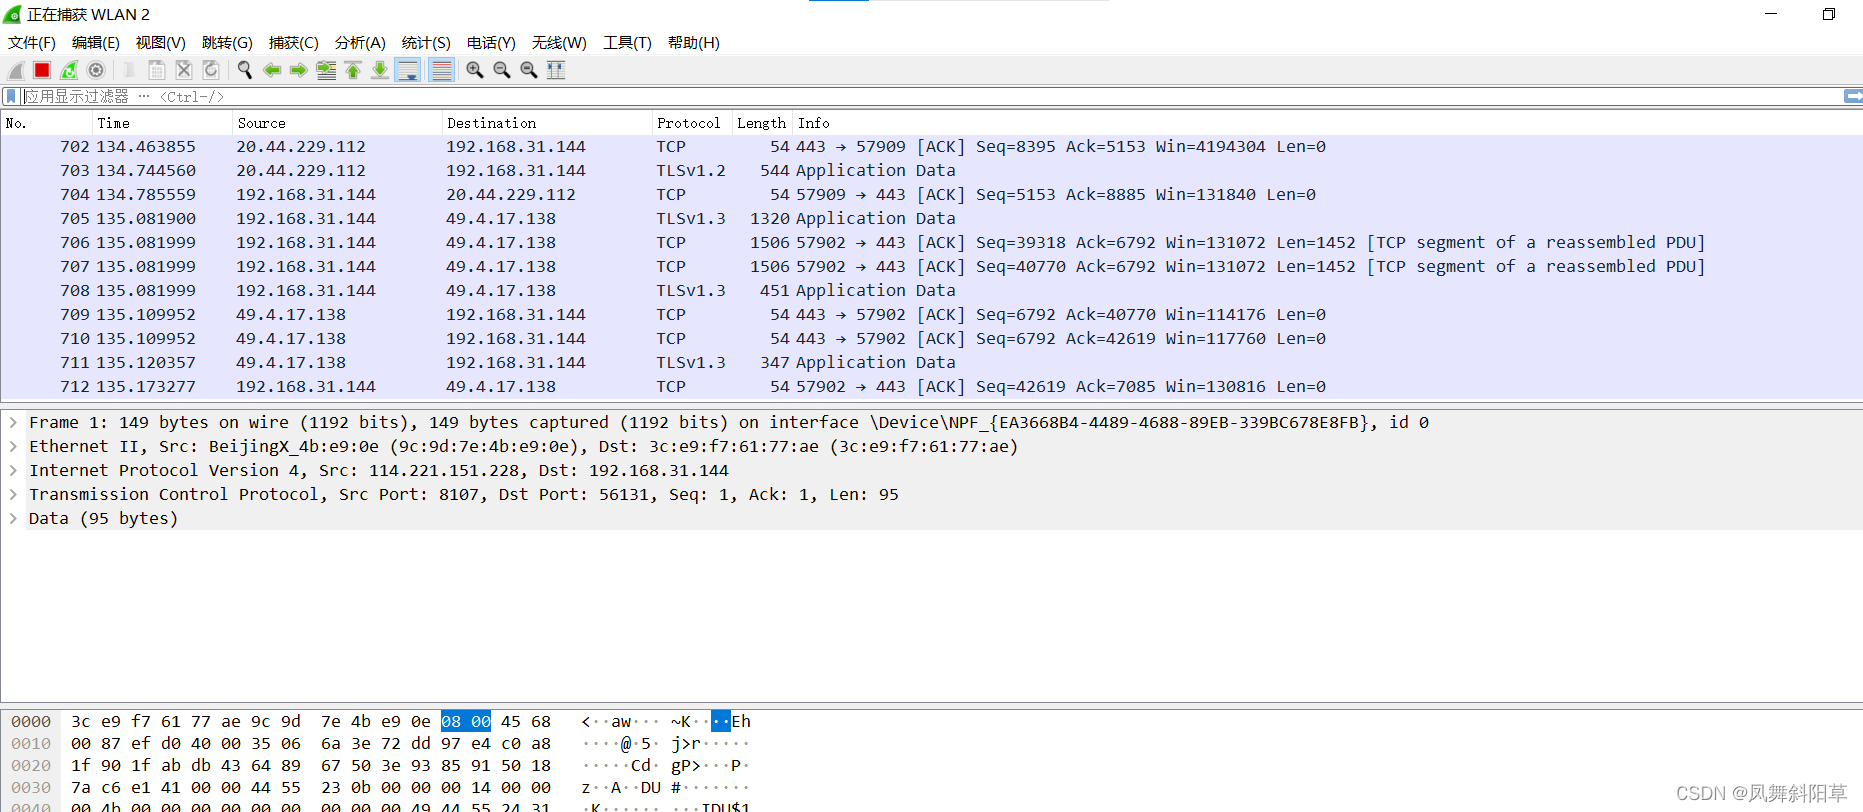Screen dimensions: 1863x812
Task: Expand Transmission Control Protocol row
Action: tap(13, 494)
